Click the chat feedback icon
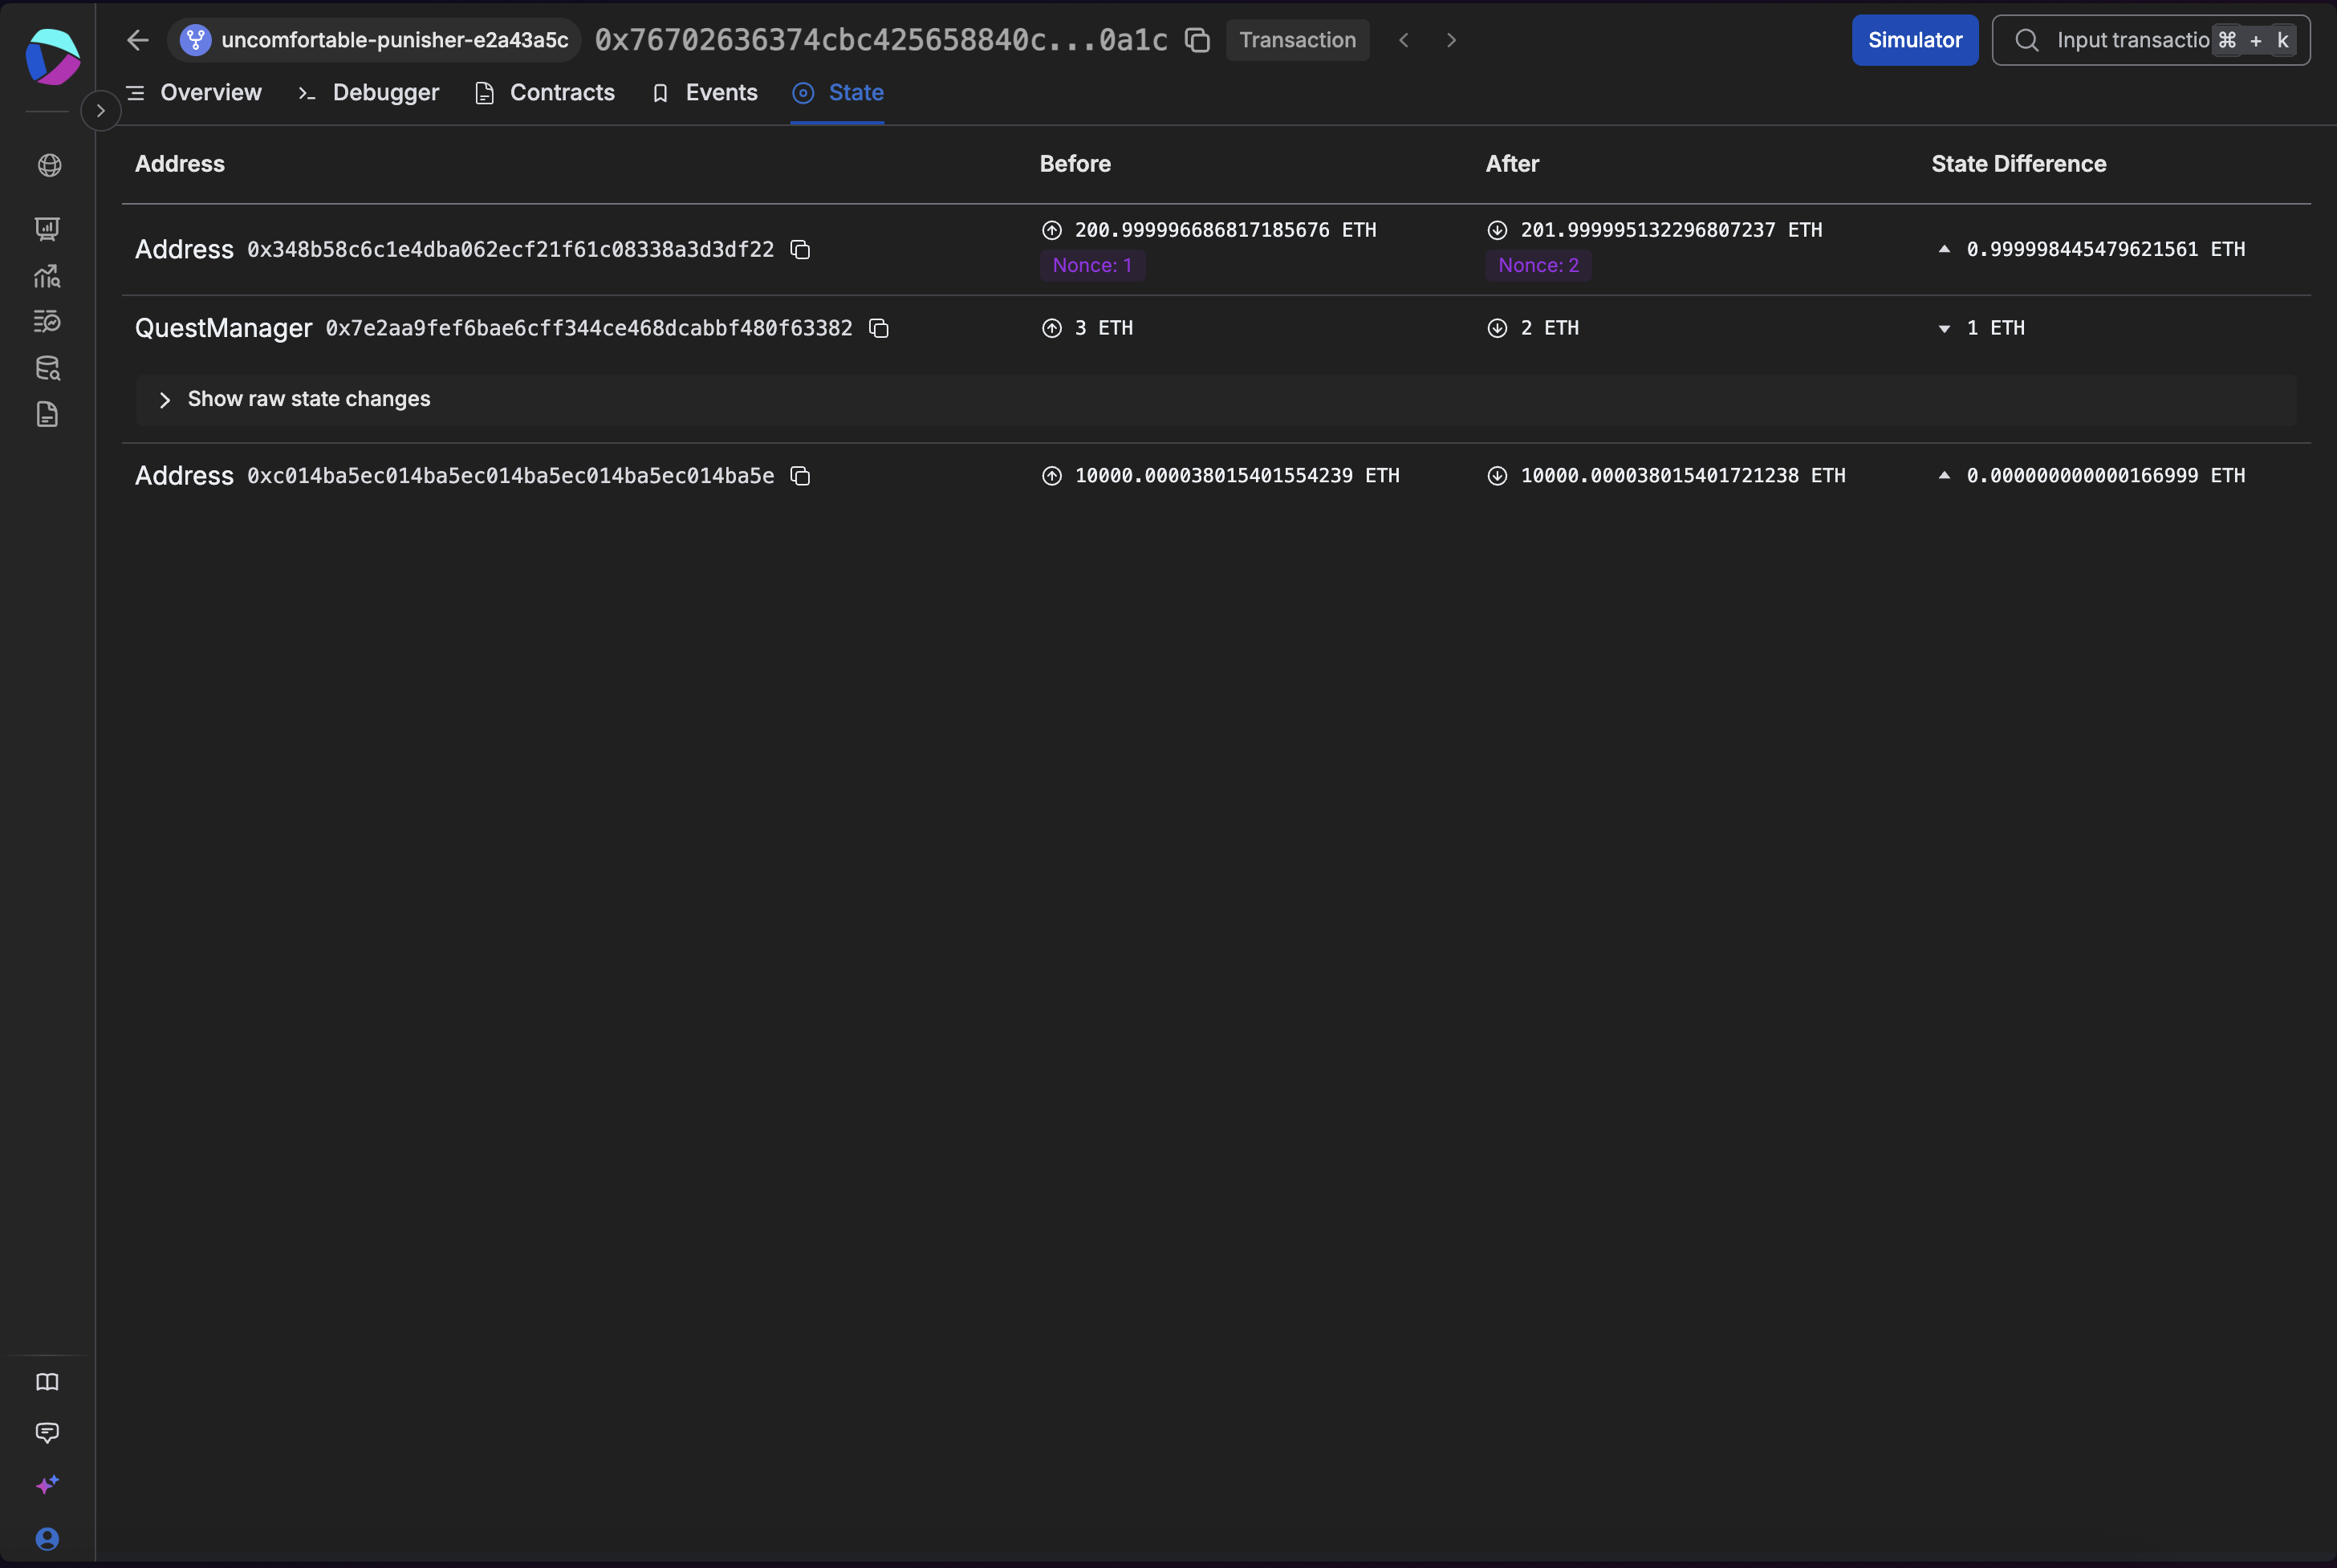This screenshot has height=1568, width=2337. pyautogui.click(x=47, y=1432)
